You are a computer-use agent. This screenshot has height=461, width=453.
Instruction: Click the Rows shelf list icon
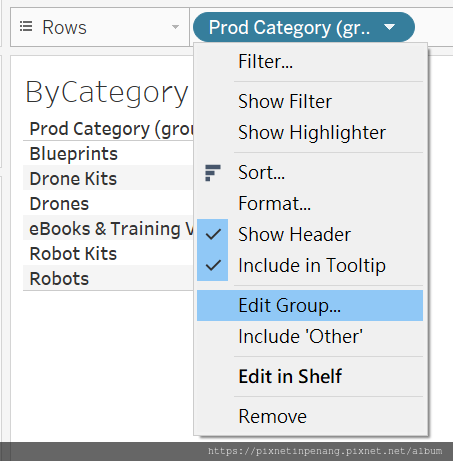pos(26,26)
